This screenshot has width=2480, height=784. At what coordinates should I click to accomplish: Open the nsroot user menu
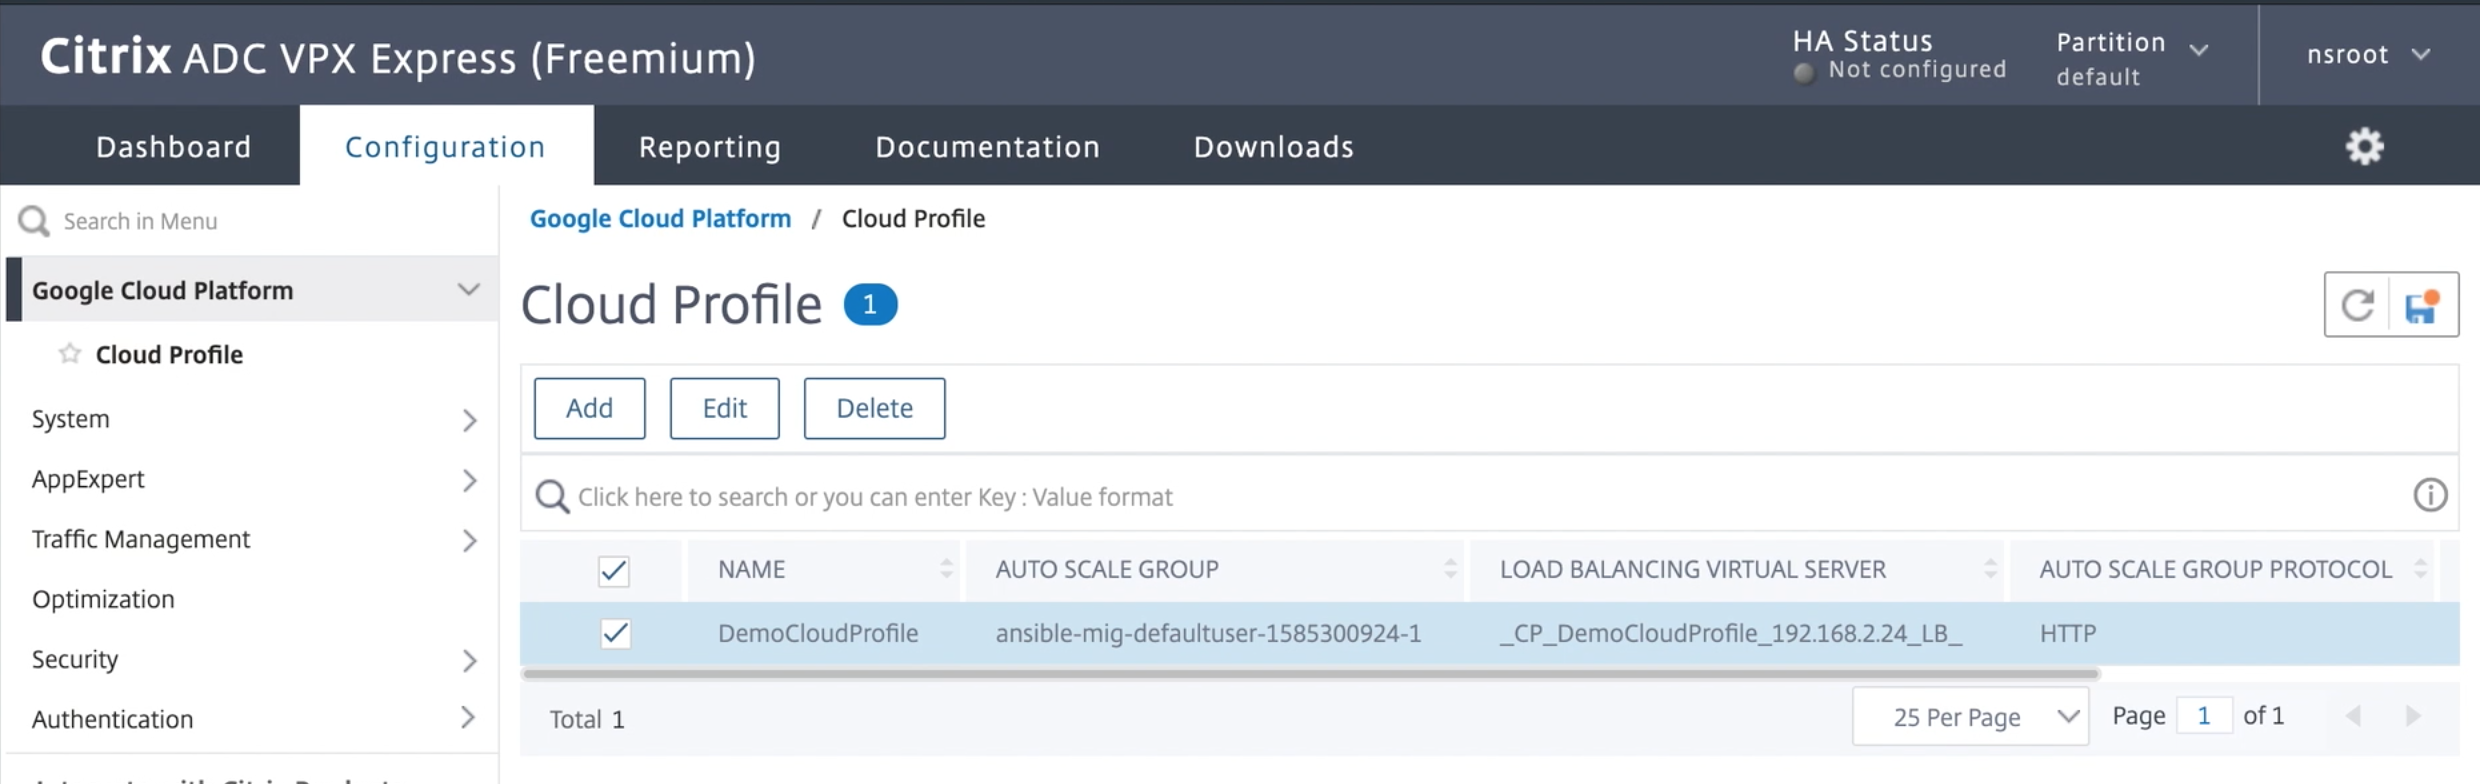click(x=2367, y=54)
